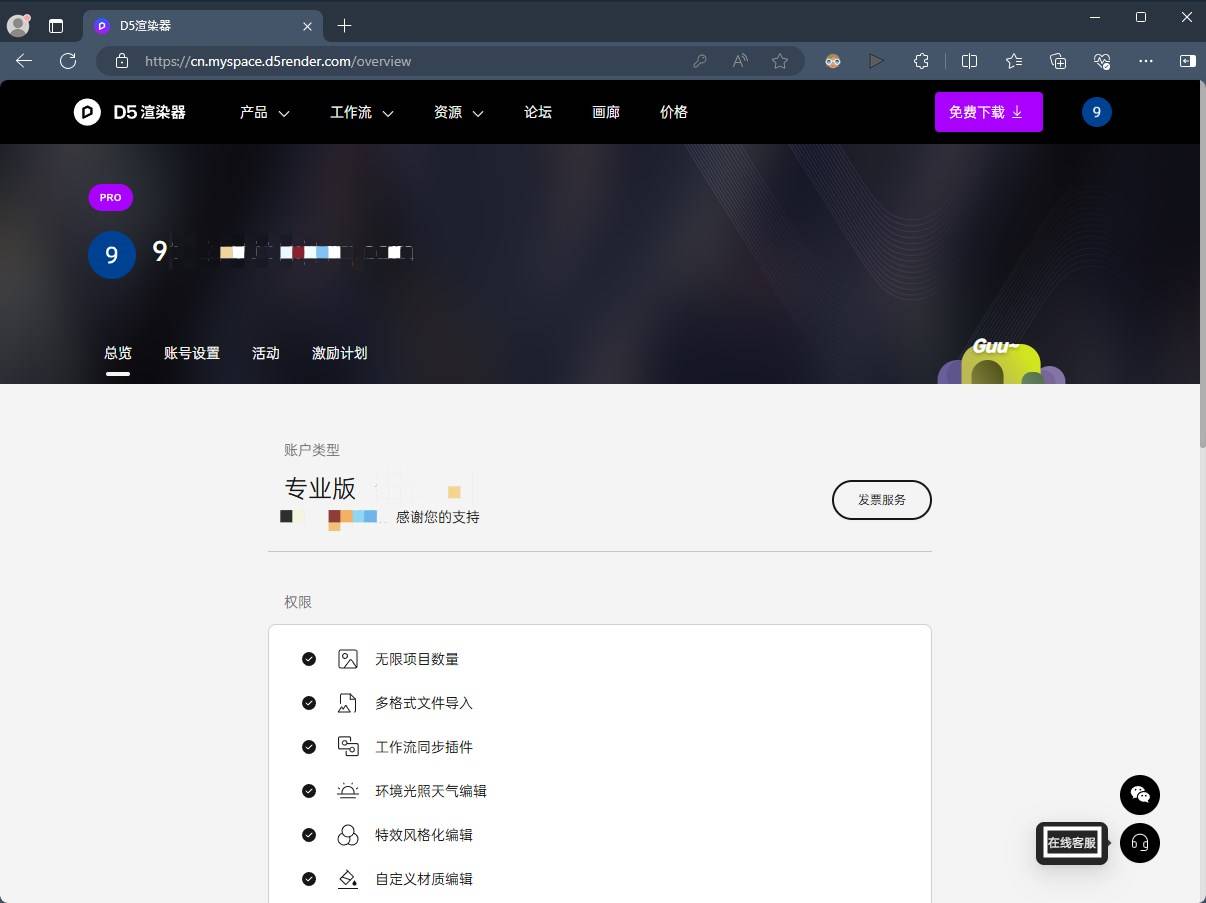Screen dimensions: 1206x903
Task: Open the 产品 dropdown menu
Action: point(265,112)
